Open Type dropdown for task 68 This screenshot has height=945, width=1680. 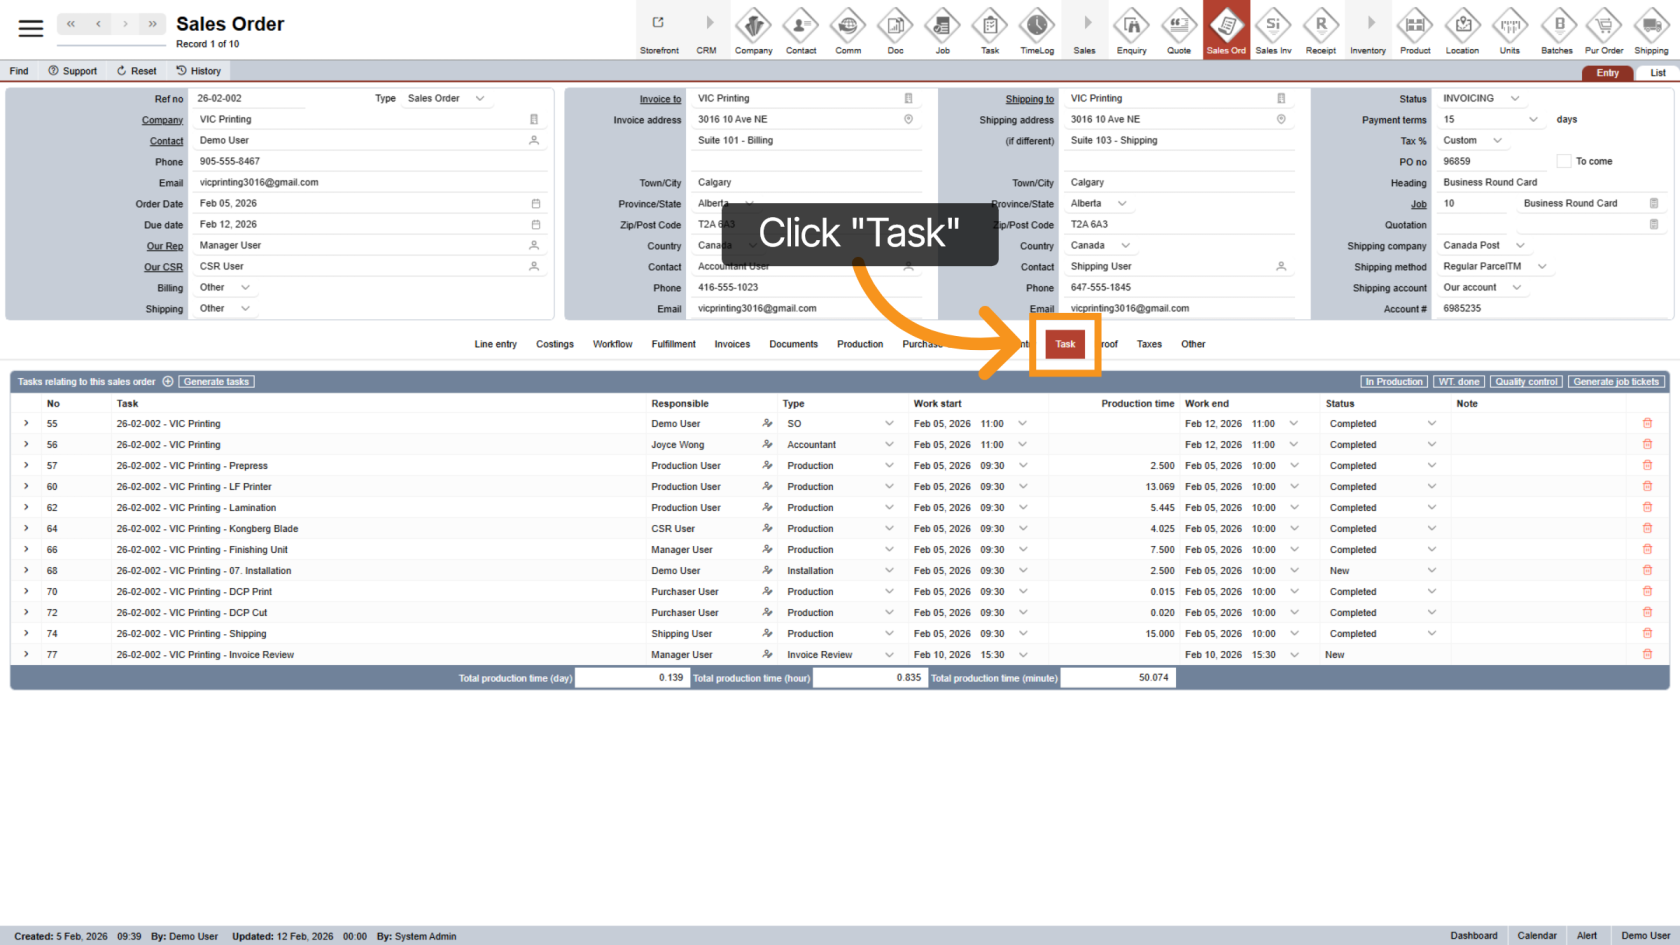(888, 571)
